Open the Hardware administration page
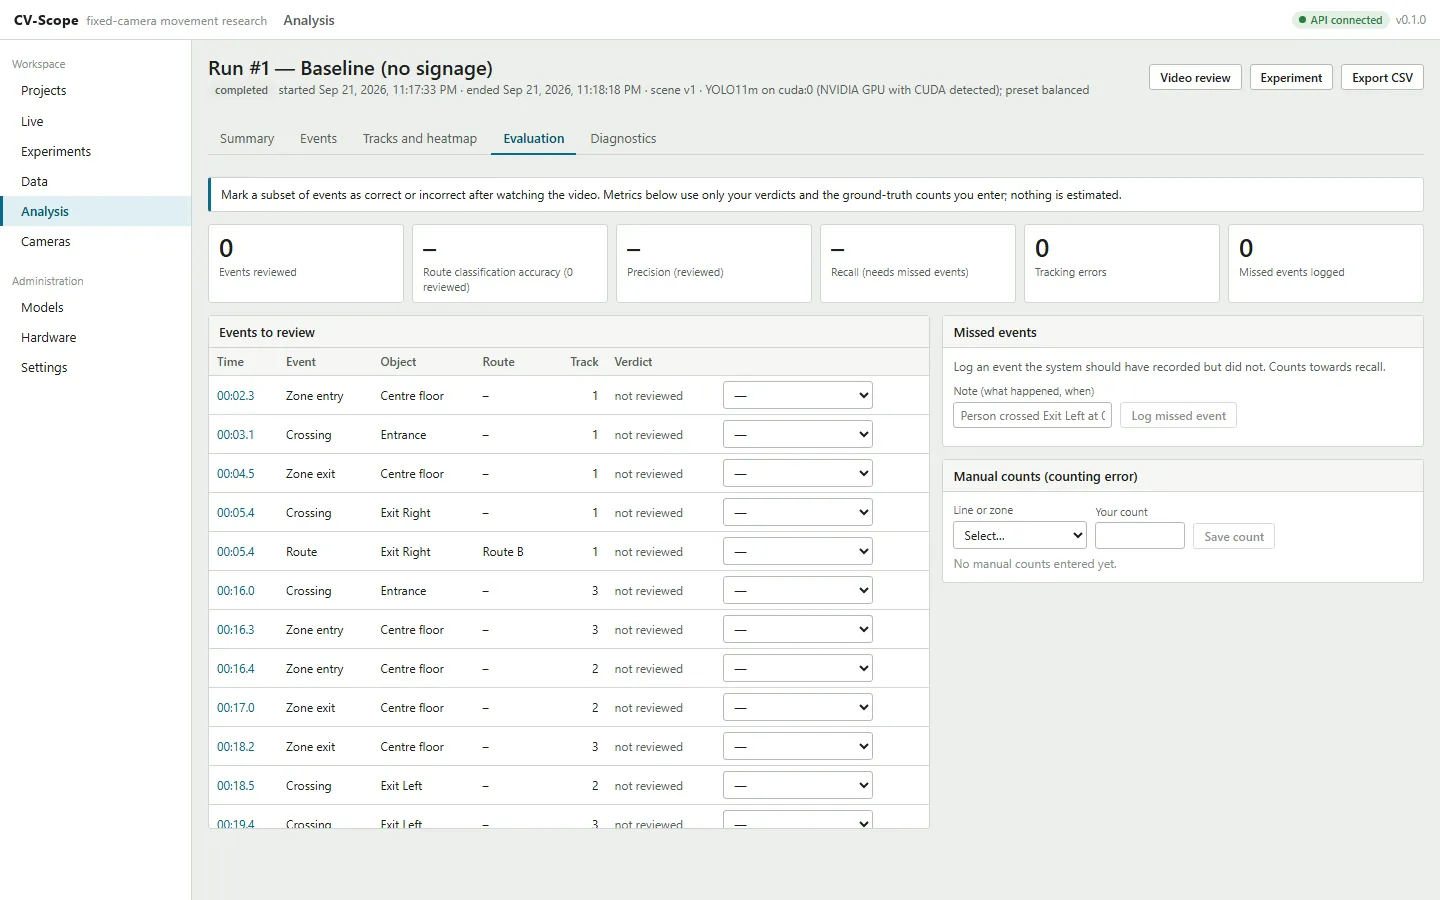 [95, 337]
